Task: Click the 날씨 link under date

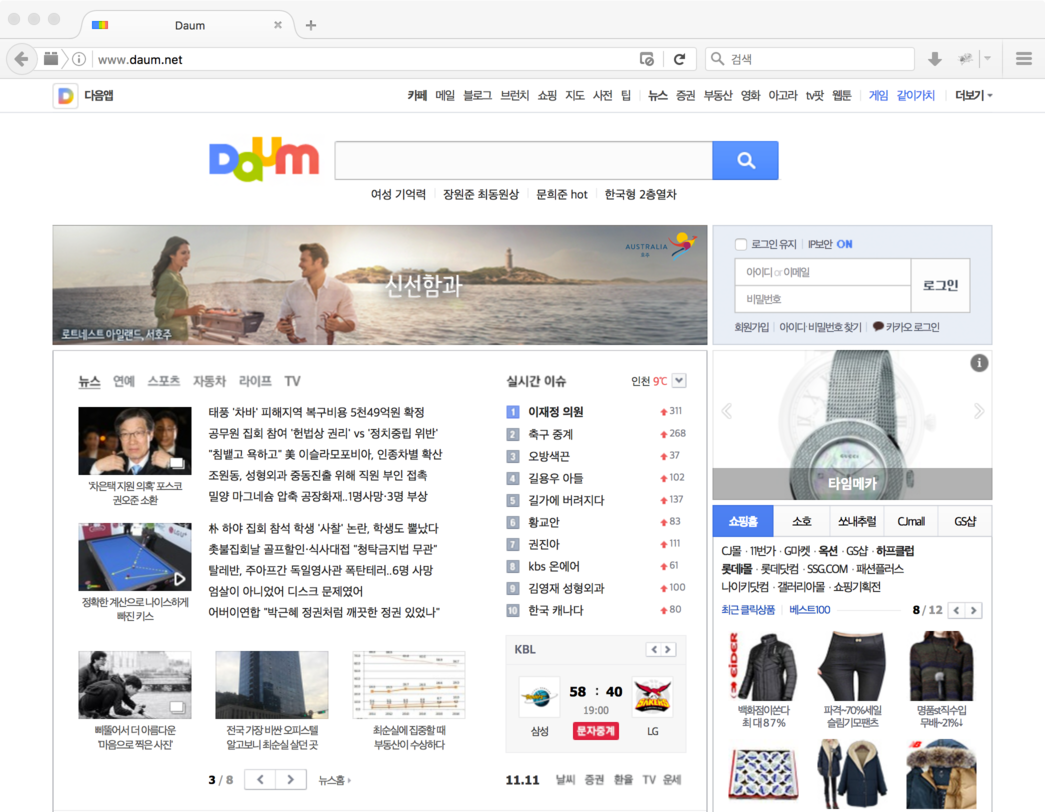Action: pyautogui.click(x=565, y=779)
